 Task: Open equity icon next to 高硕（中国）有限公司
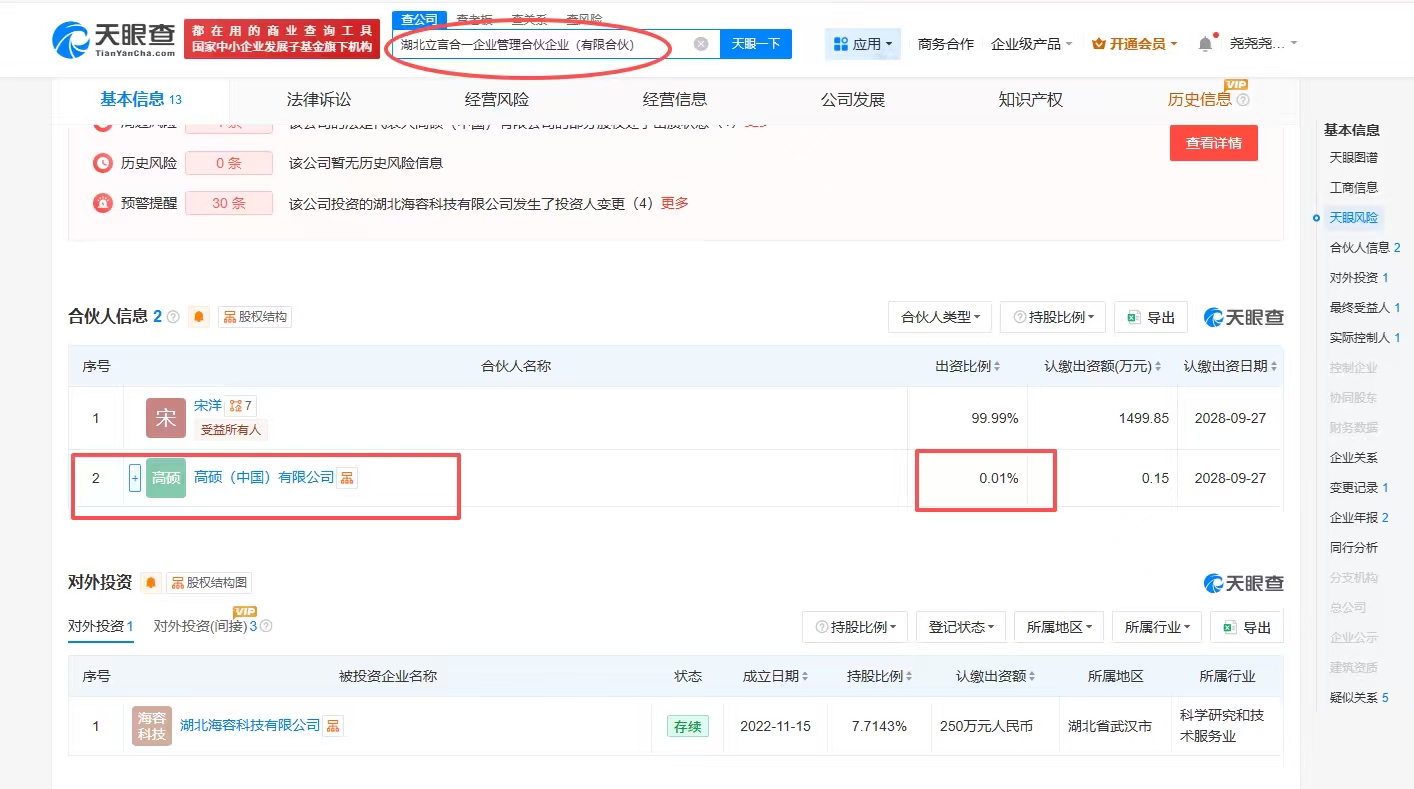(x=347, y=478)
